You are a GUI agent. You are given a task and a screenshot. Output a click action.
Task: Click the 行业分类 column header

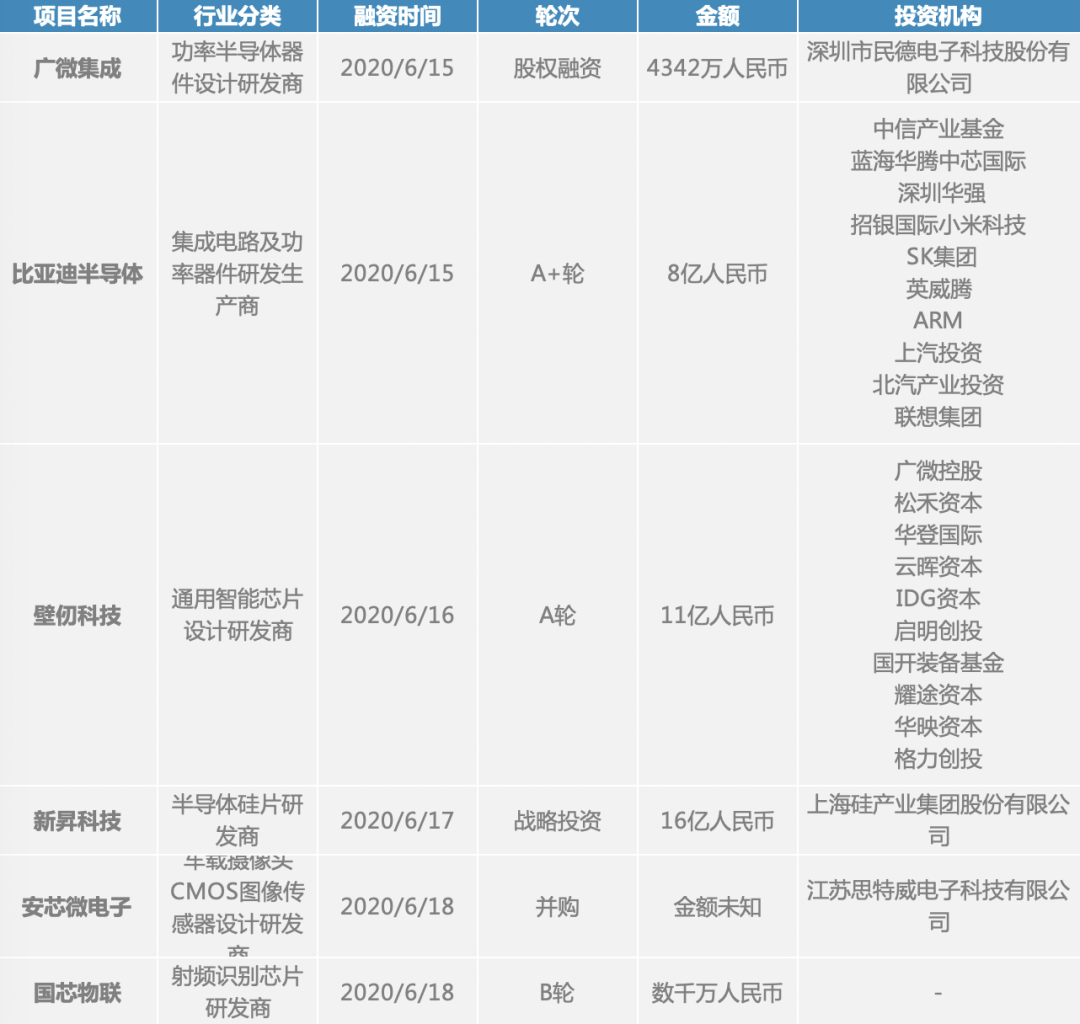pos(238,16)
